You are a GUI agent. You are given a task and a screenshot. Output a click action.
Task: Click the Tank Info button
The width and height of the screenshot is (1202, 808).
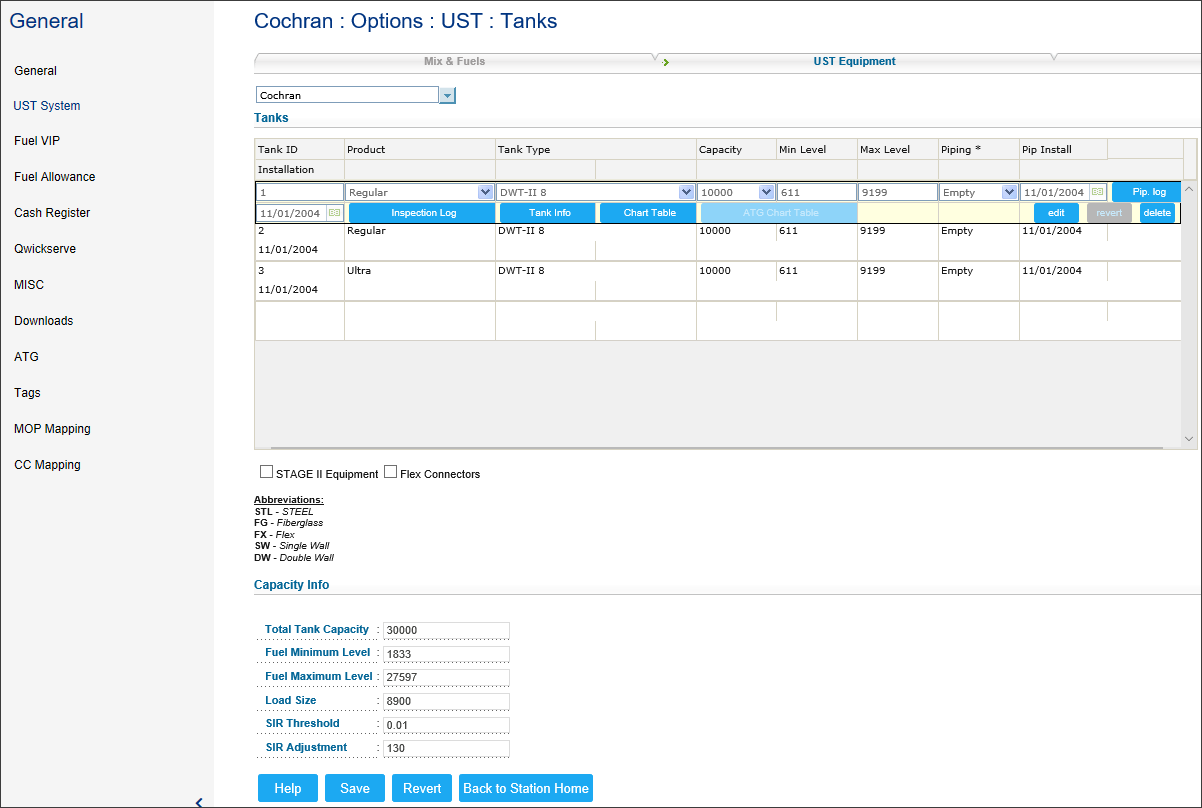tap(550, 213)
